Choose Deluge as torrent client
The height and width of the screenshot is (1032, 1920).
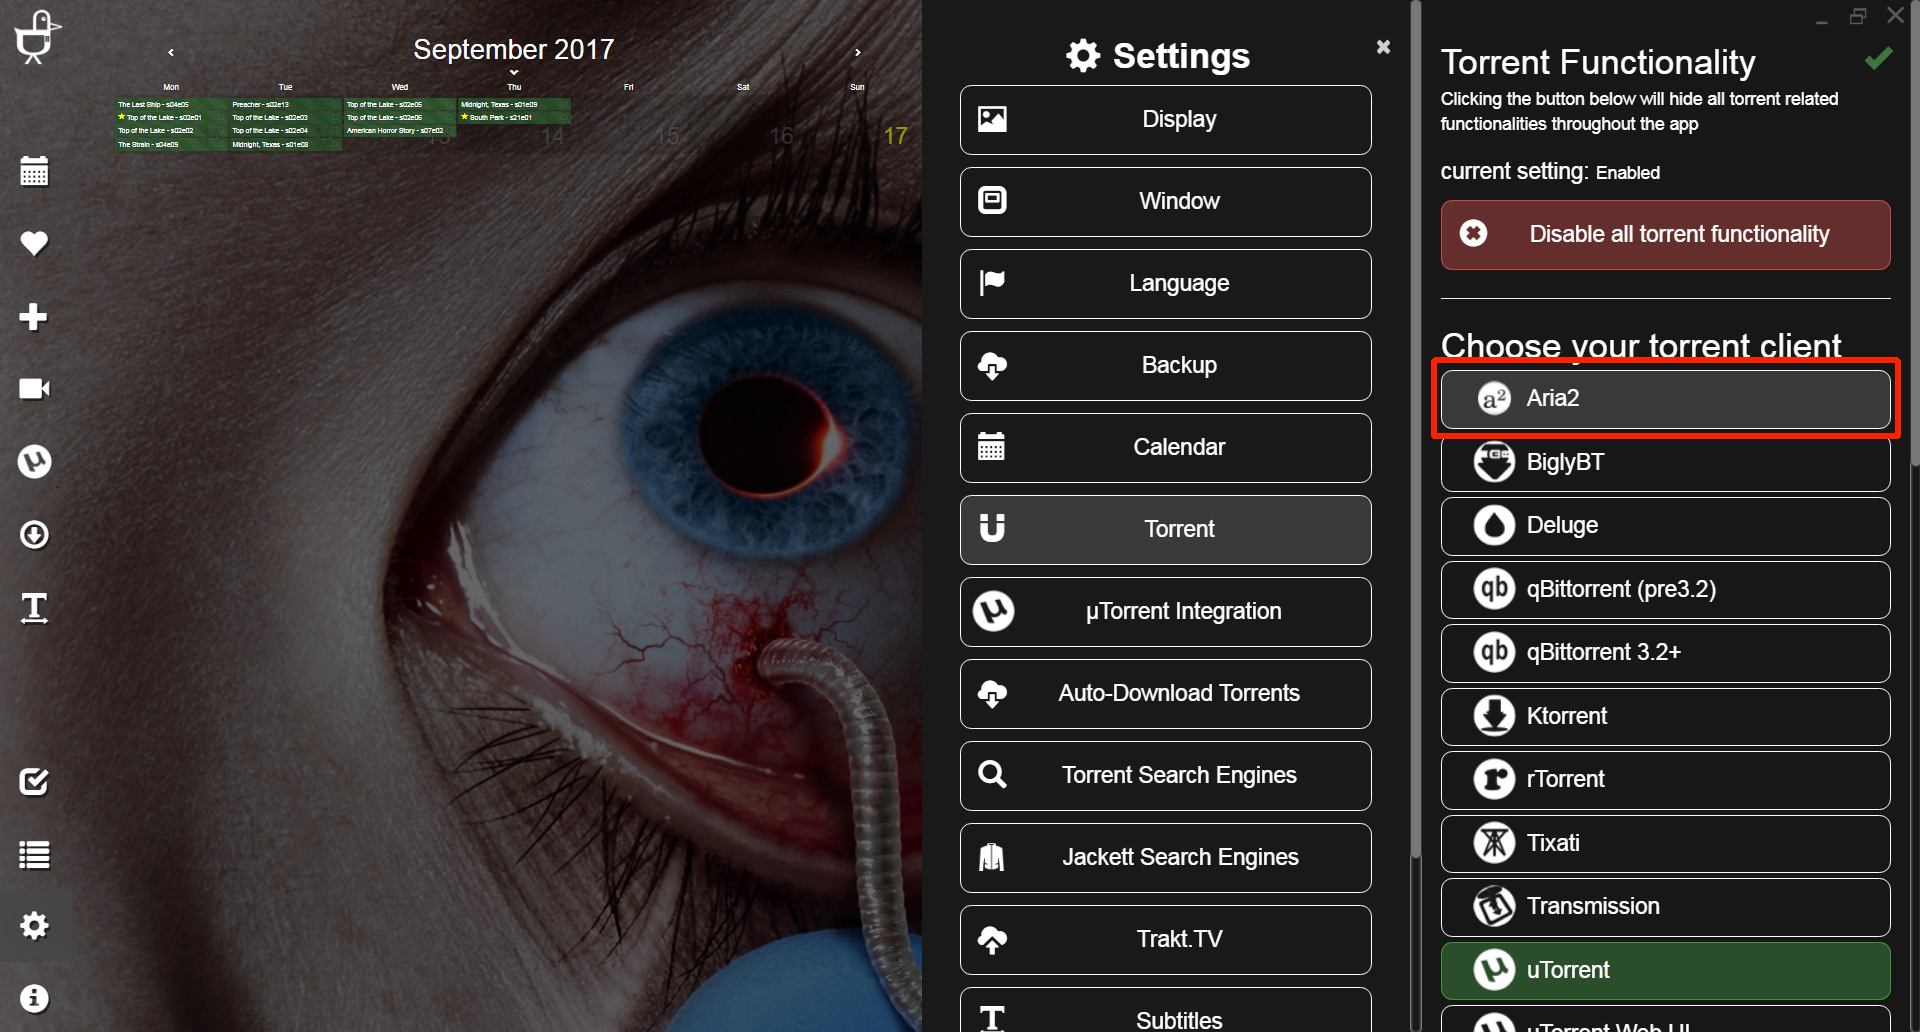point(1665,526)
